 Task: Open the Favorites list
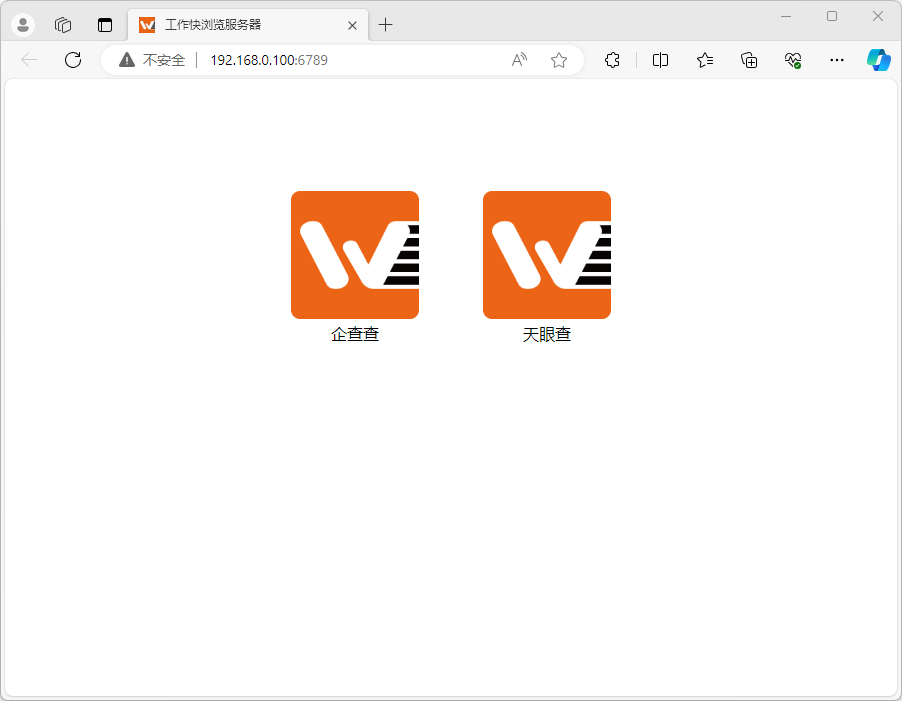705,60
